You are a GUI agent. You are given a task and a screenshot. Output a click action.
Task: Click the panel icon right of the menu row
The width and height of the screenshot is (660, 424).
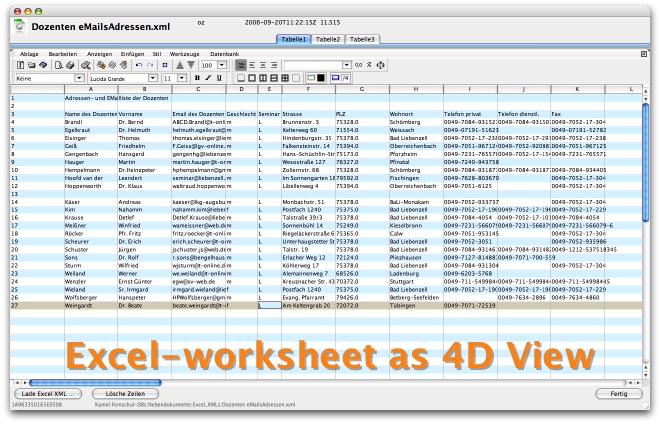[x=644, y=54]
